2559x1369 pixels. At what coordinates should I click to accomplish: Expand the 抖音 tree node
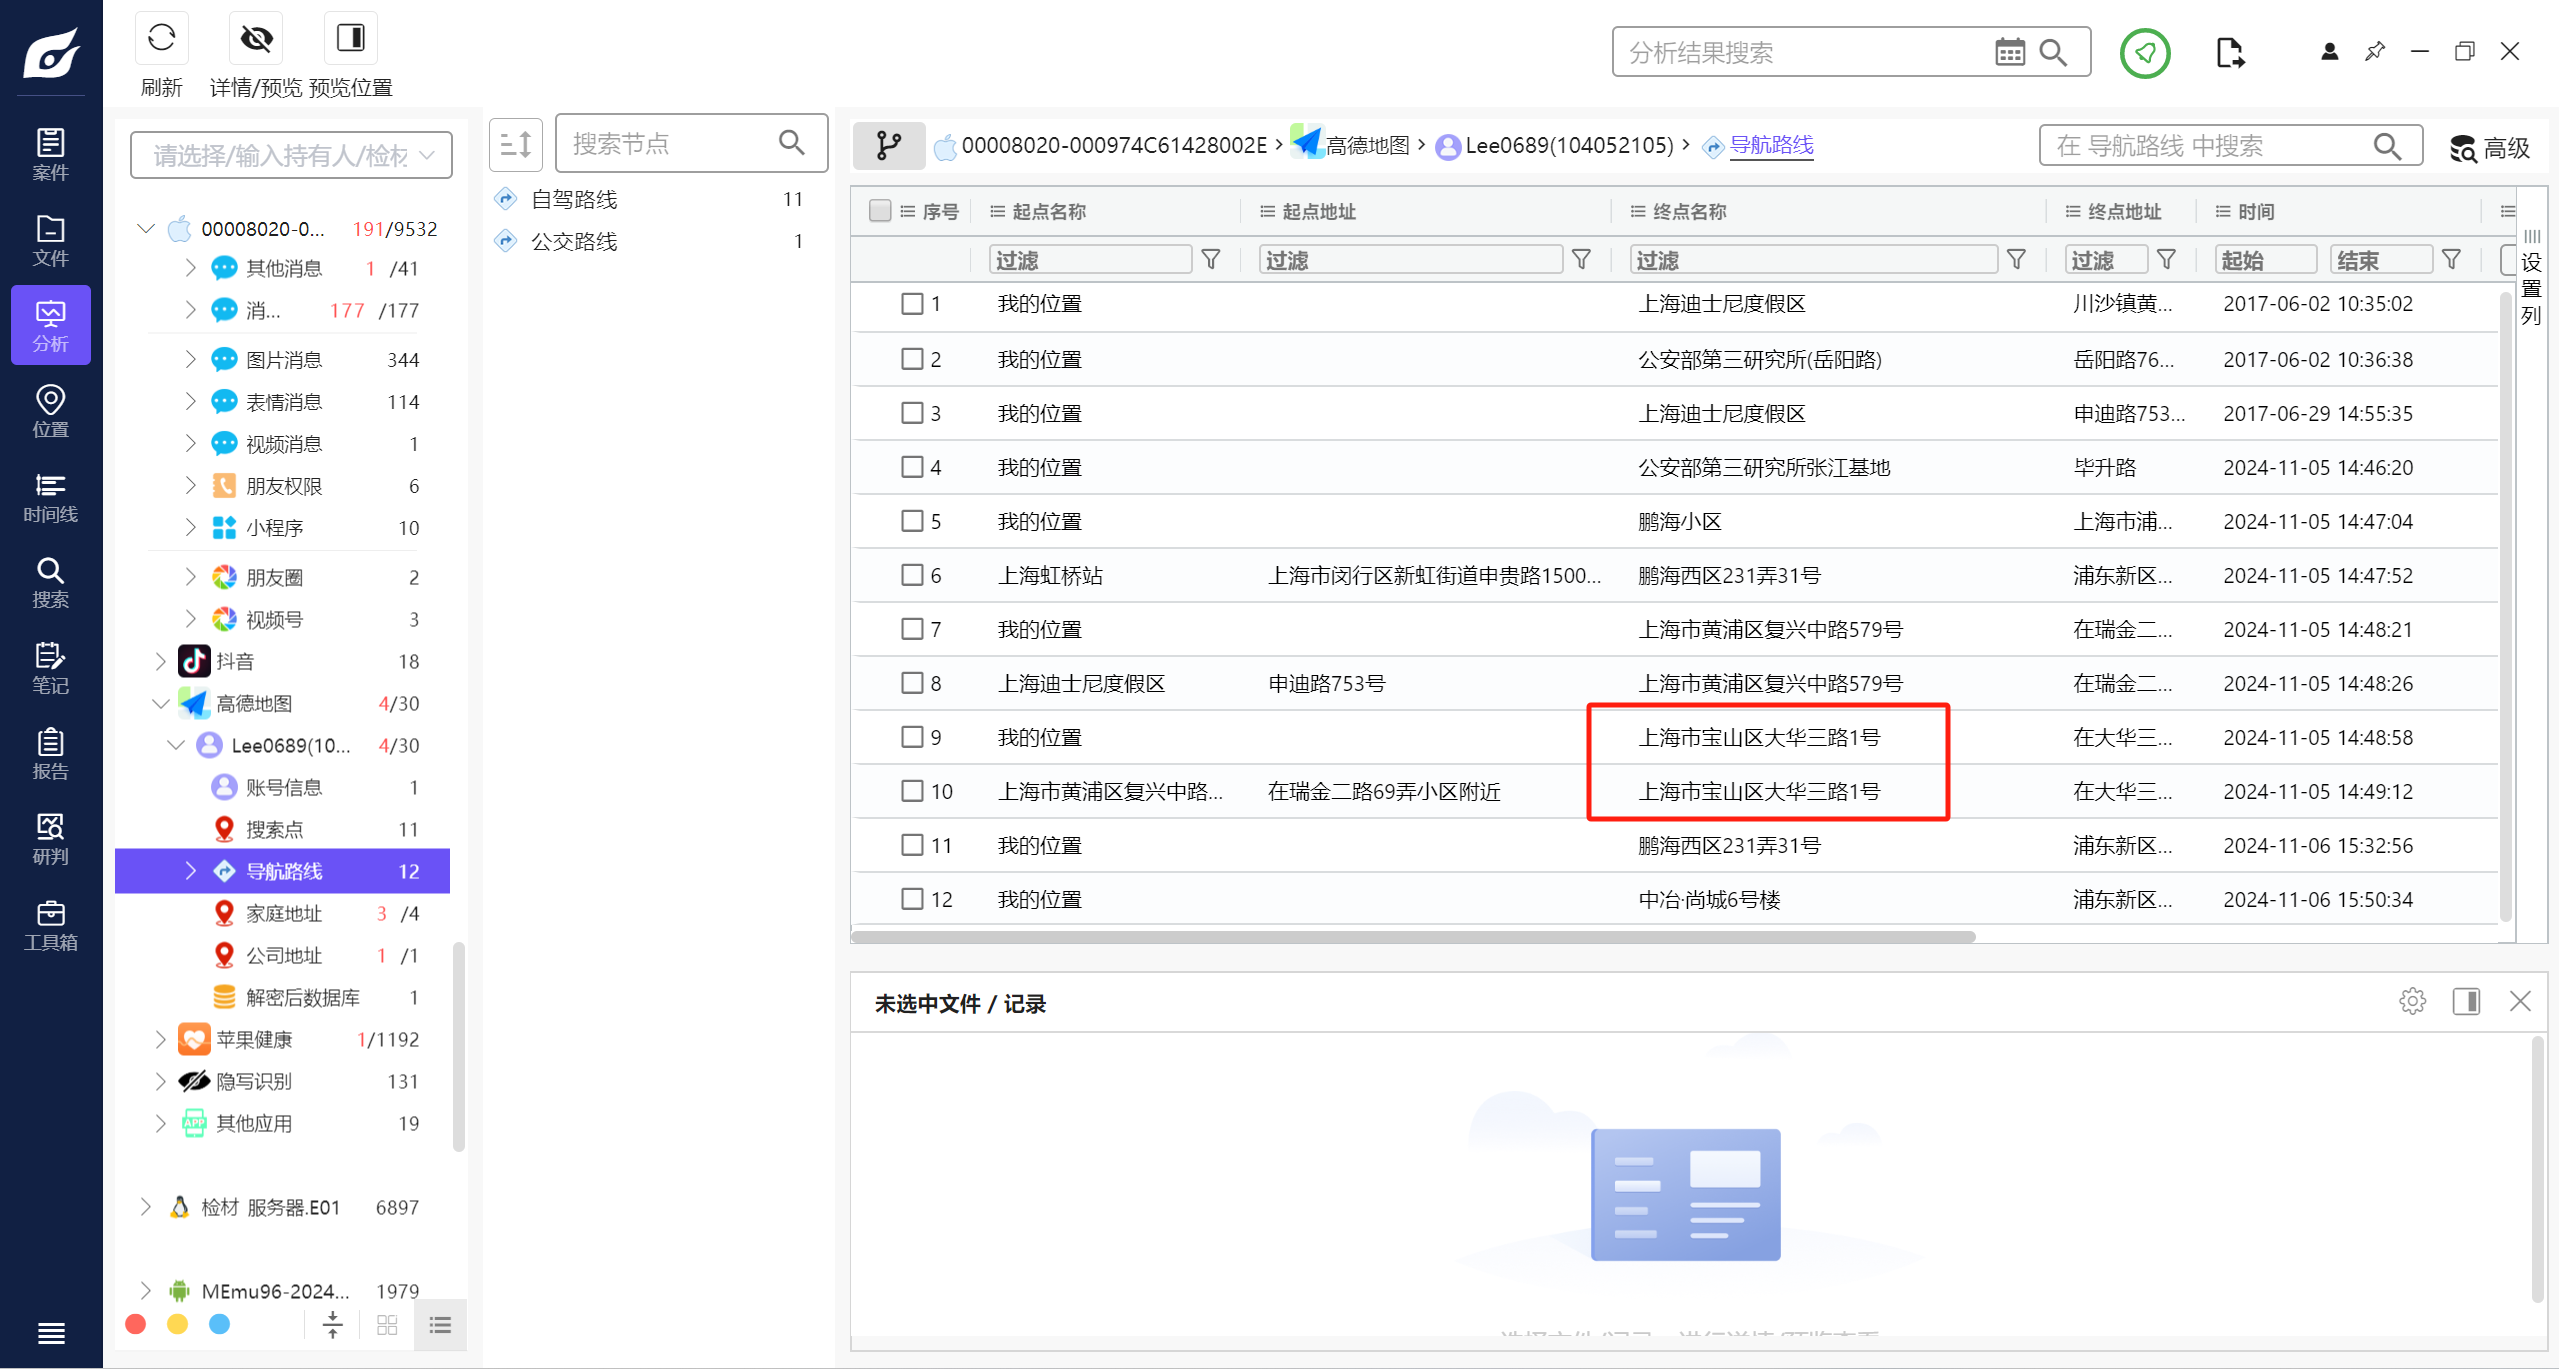pos(160,661)
